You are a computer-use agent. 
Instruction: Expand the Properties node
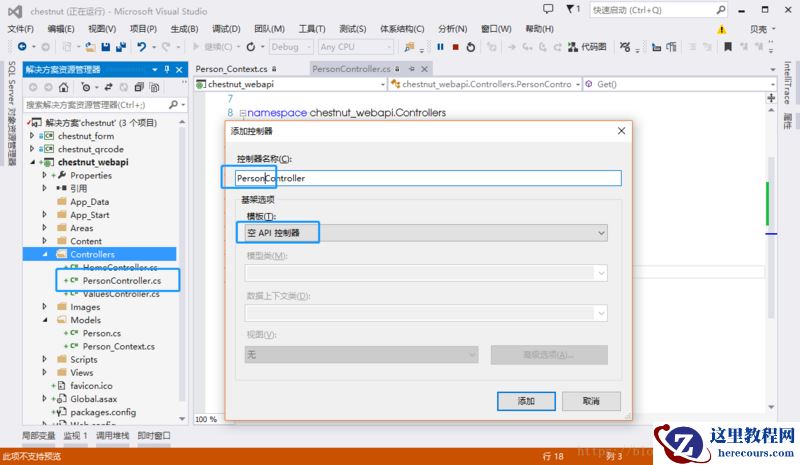(44, 175)
